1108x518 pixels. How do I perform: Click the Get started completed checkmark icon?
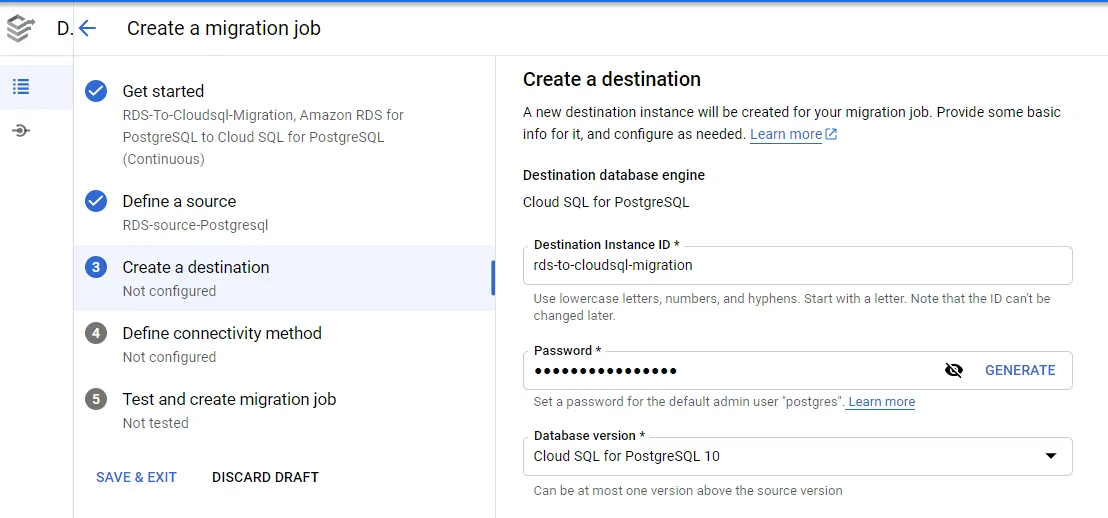coord(96,91)
